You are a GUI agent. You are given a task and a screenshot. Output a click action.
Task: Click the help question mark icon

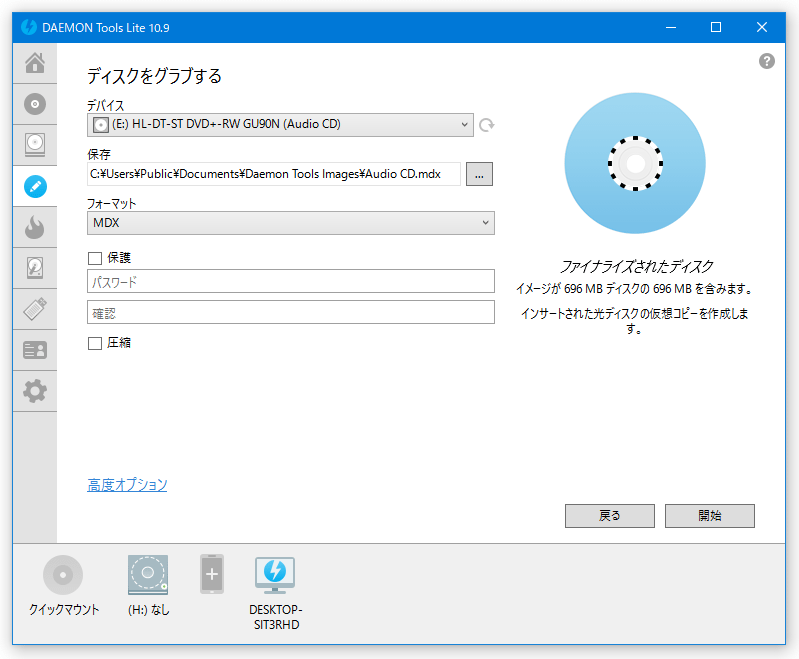coord(766,61)
